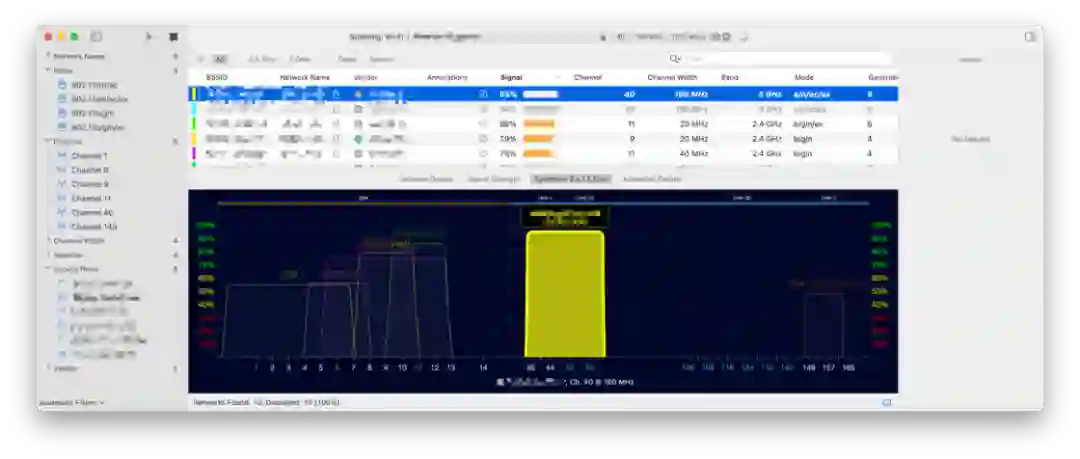The height and width of the screenshot is (459, 1080).
Task: Click the Signal column sort arrow
Action: pyautogui.click(x=557, y=78)
